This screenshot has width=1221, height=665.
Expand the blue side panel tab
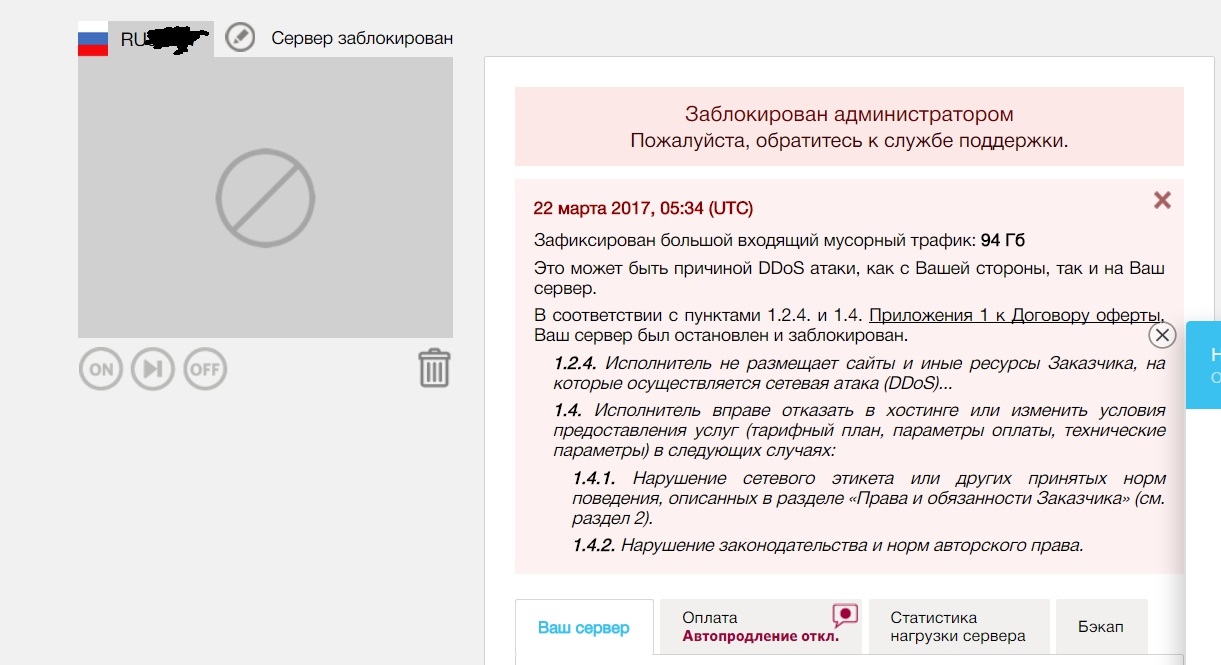click(1205, 365)
